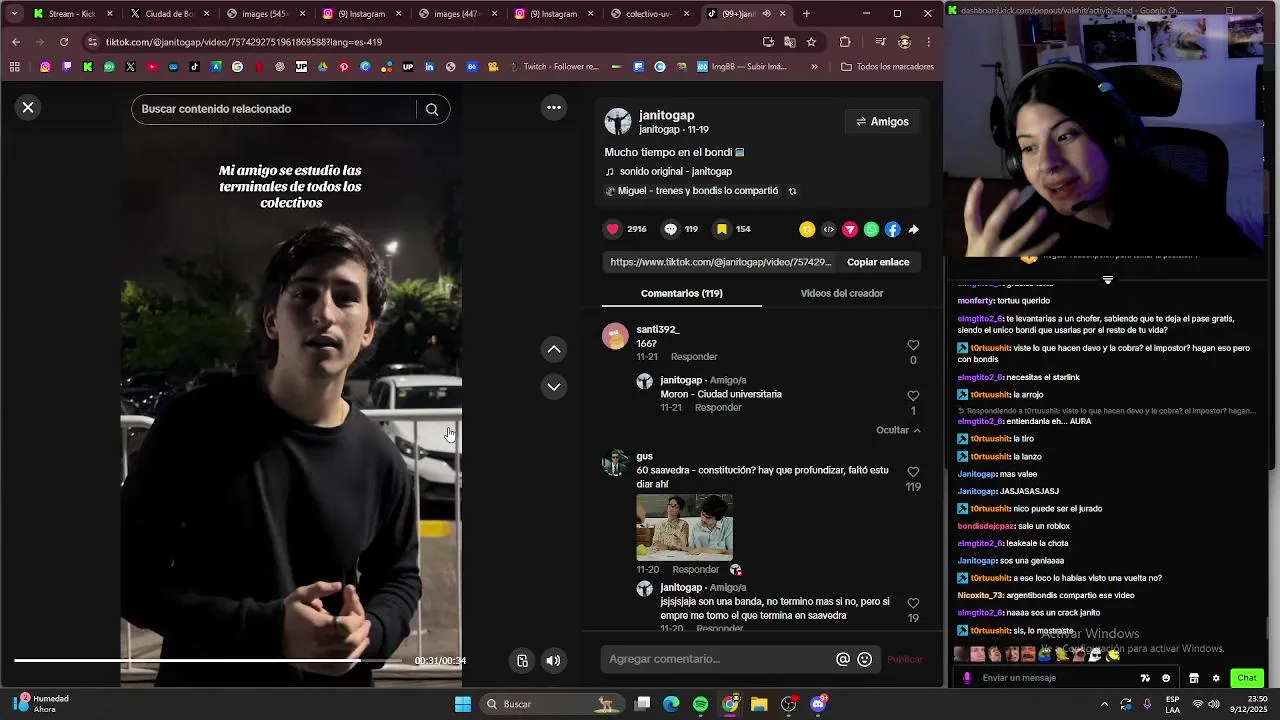The width and height of the screenshot is (1280, 720).
Task: Click the @ mention icon in comment box
Action: (843, 659)
